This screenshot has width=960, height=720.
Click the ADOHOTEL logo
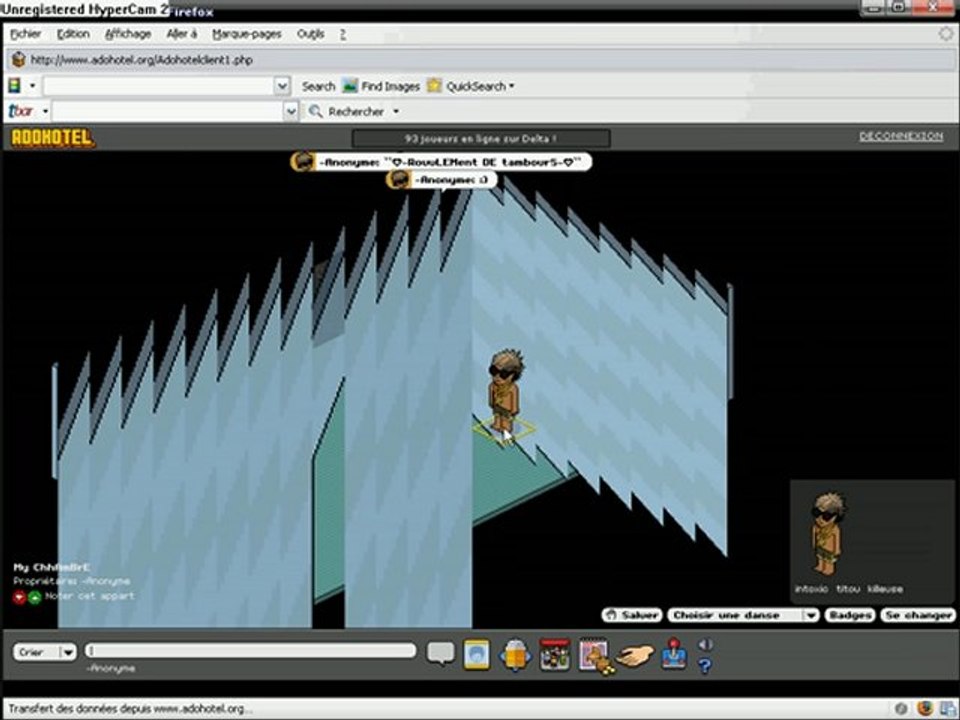[x=53, y=138]
